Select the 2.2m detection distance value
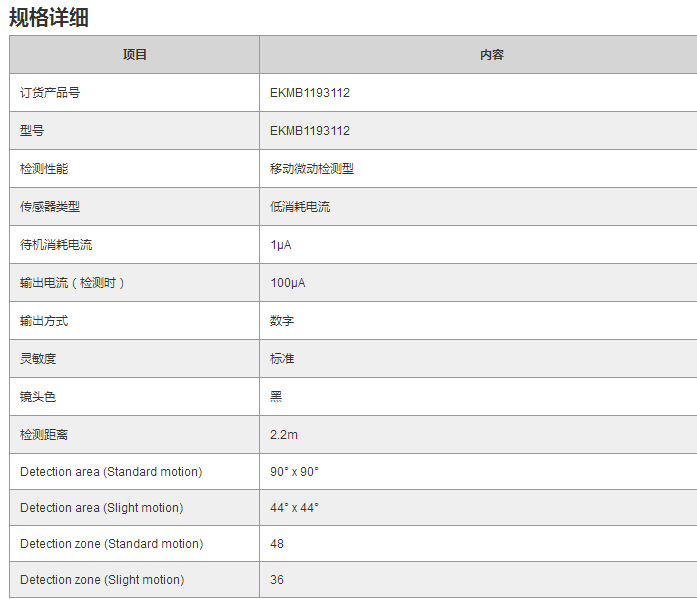Viewport: 697px width, 599px height. pos(284,435)
